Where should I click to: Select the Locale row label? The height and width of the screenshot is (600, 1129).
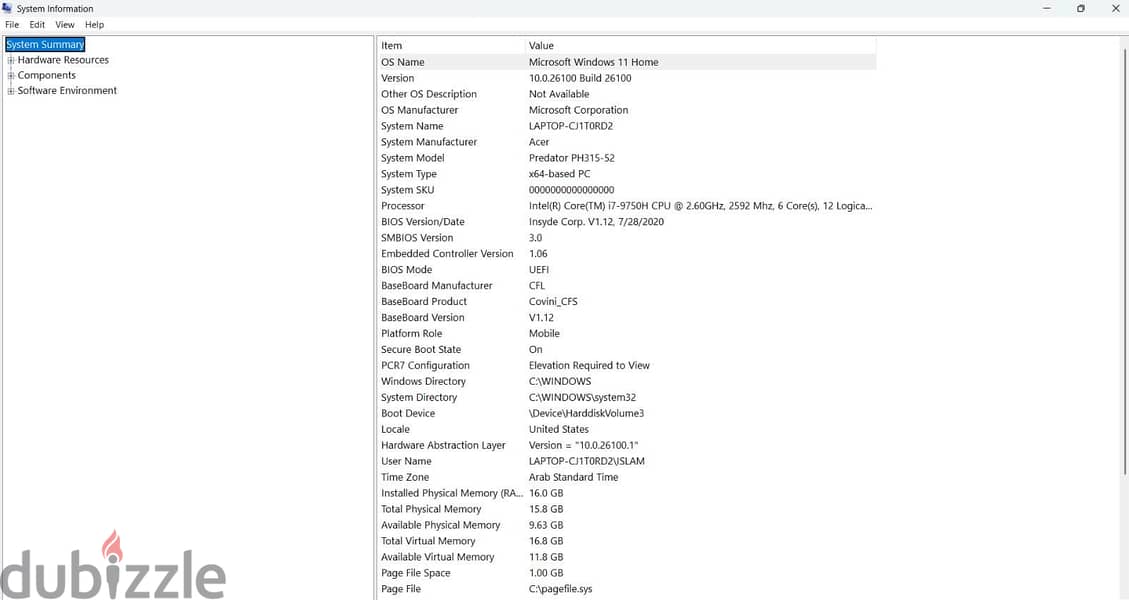[x=395, y=429]
